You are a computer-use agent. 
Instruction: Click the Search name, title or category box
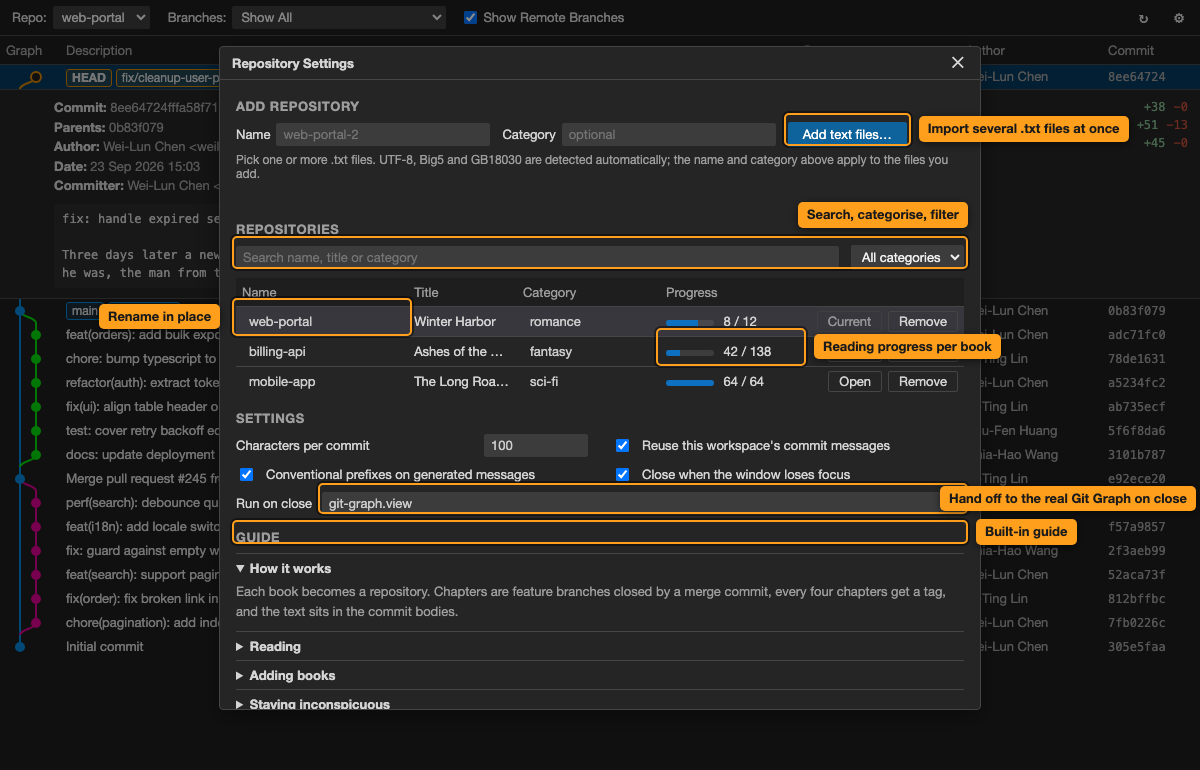[538, 257]
